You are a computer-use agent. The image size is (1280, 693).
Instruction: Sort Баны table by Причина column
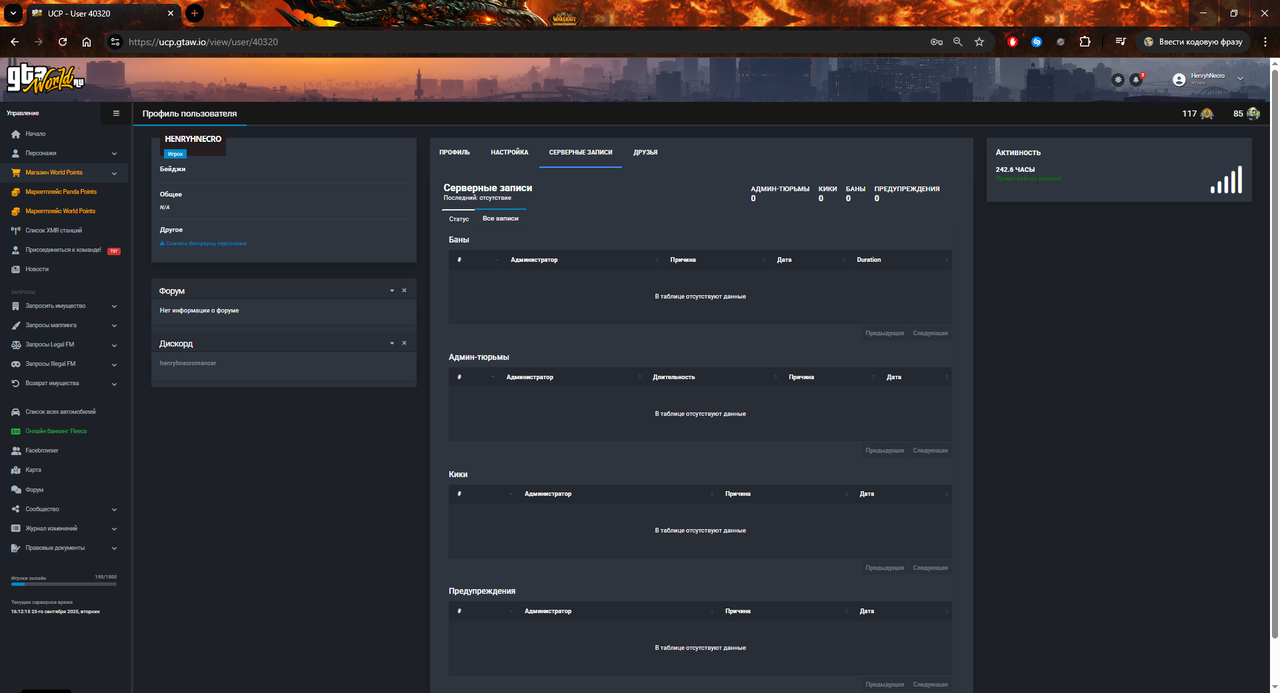[717, 260]
